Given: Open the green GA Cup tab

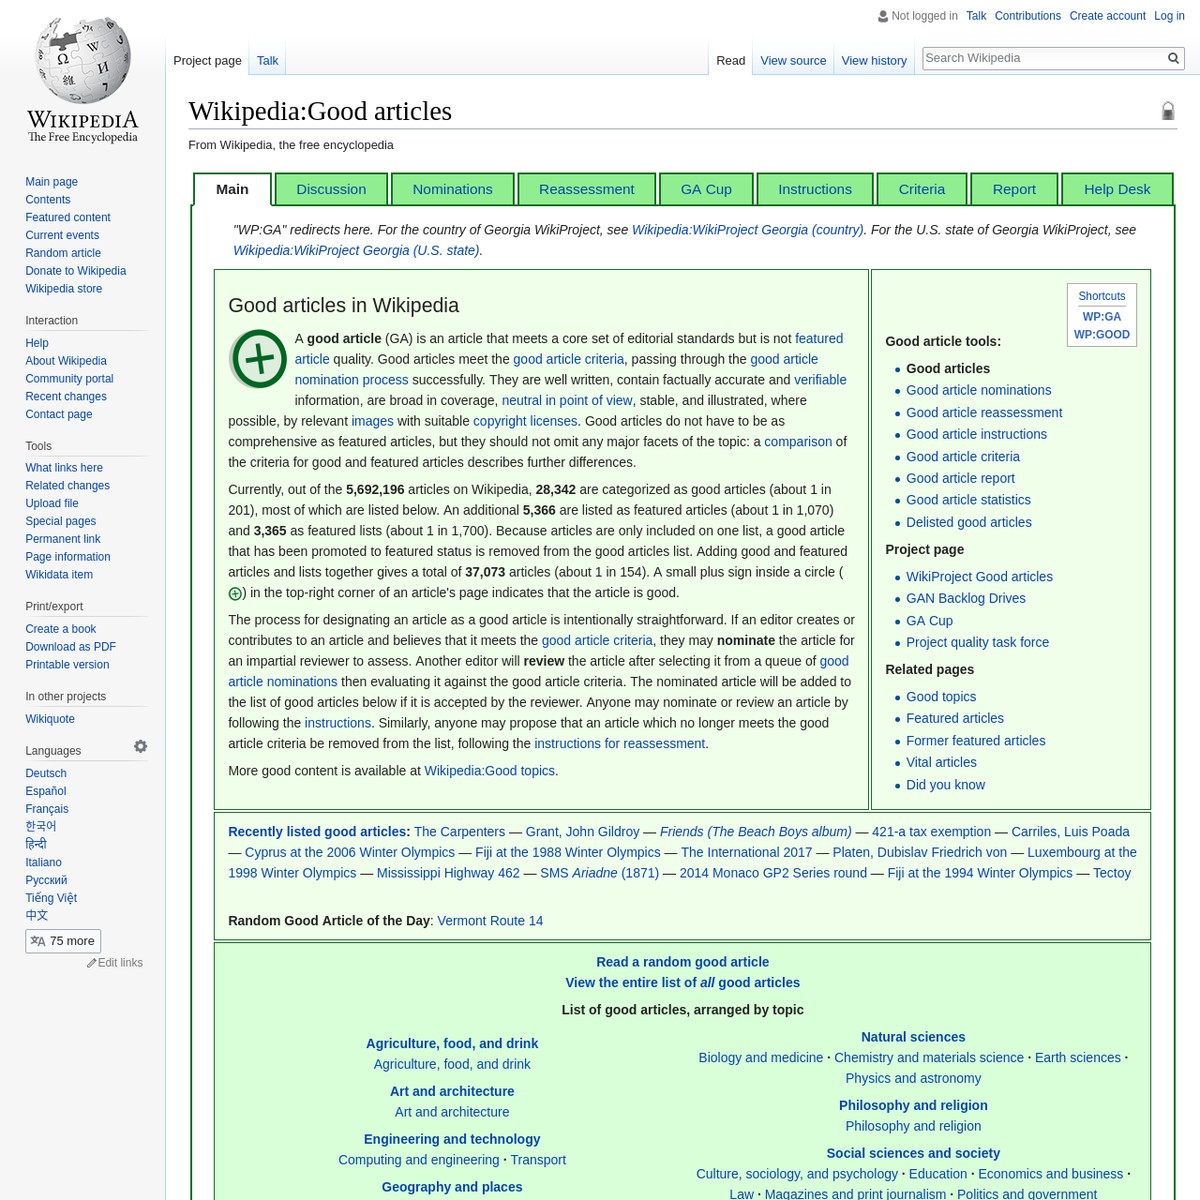Looking at the screenshot, I should [706, 189].
